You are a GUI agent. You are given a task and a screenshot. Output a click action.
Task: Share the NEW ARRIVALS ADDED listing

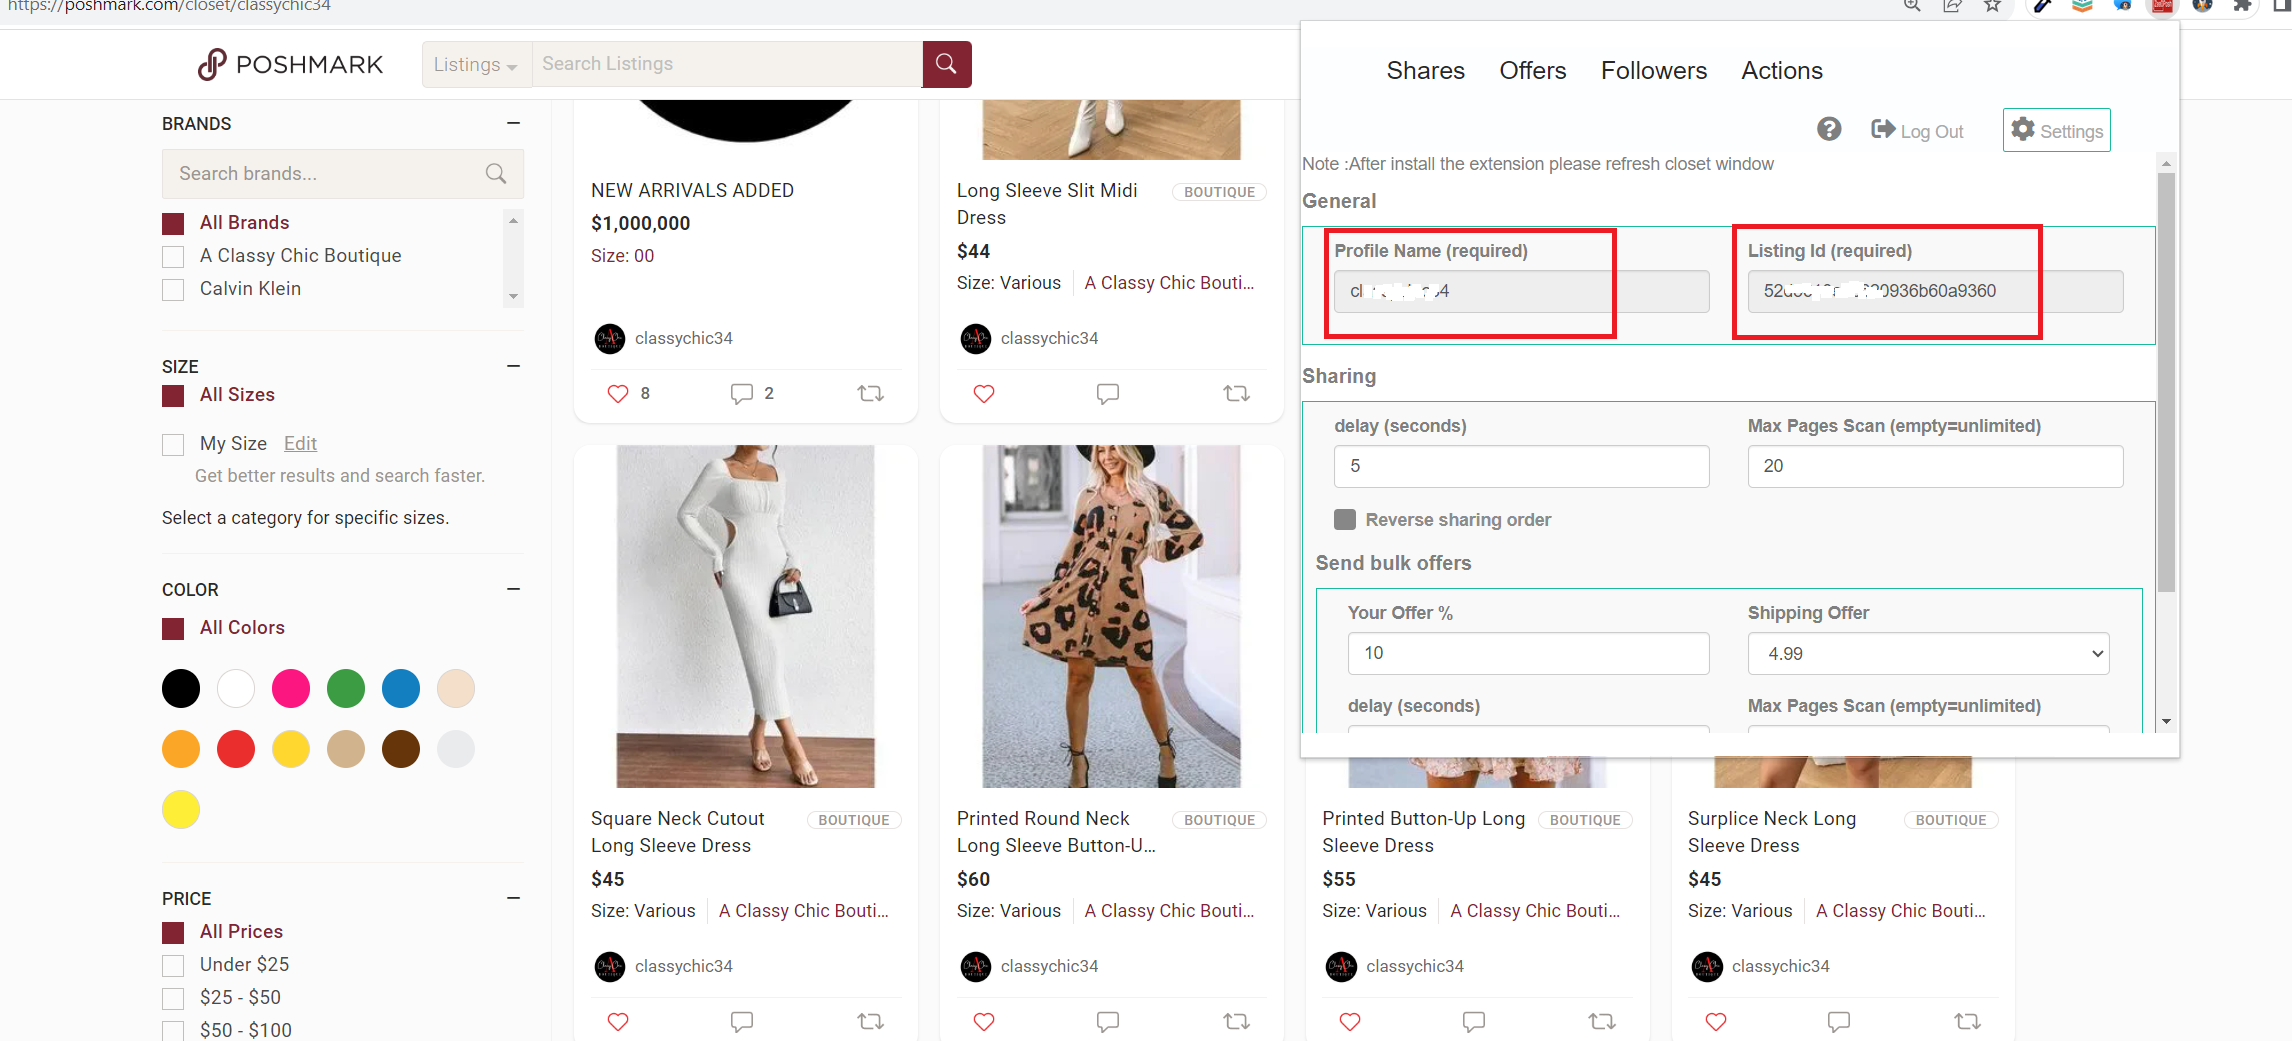click(871, 394)
